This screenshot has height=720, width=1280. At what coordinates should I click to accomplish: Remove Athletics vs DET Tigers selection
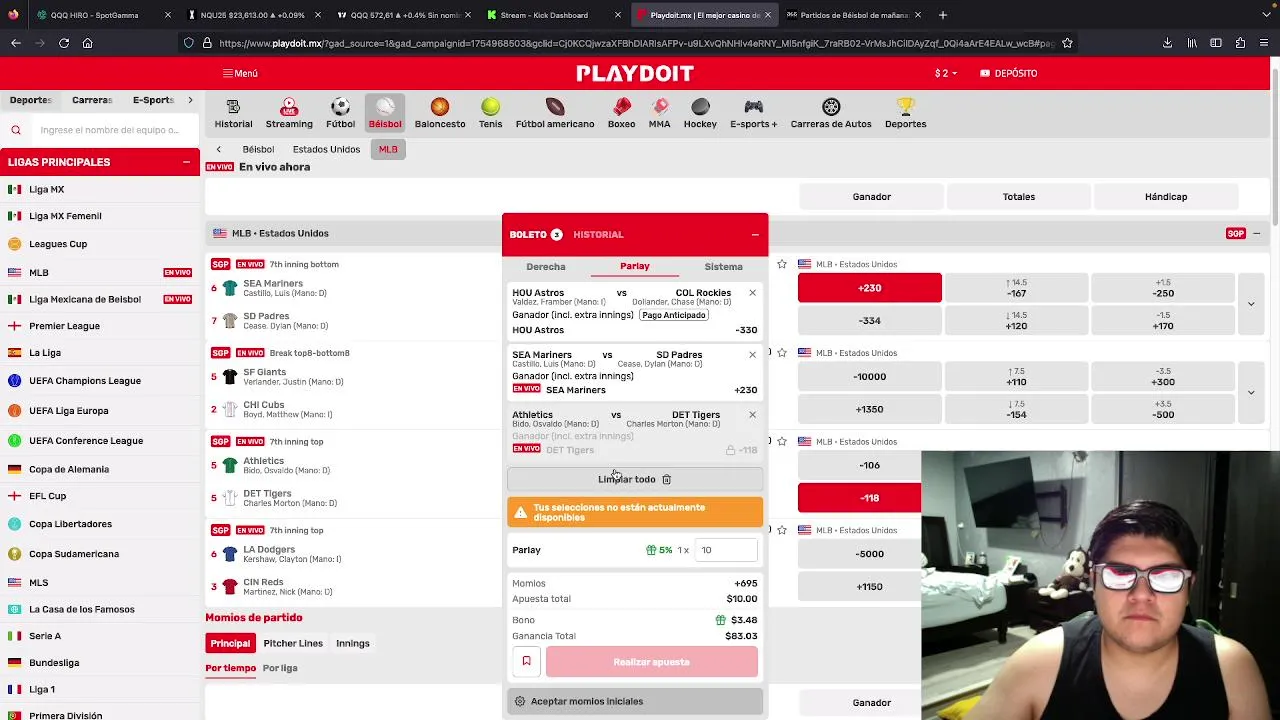(x=753, y=415)
